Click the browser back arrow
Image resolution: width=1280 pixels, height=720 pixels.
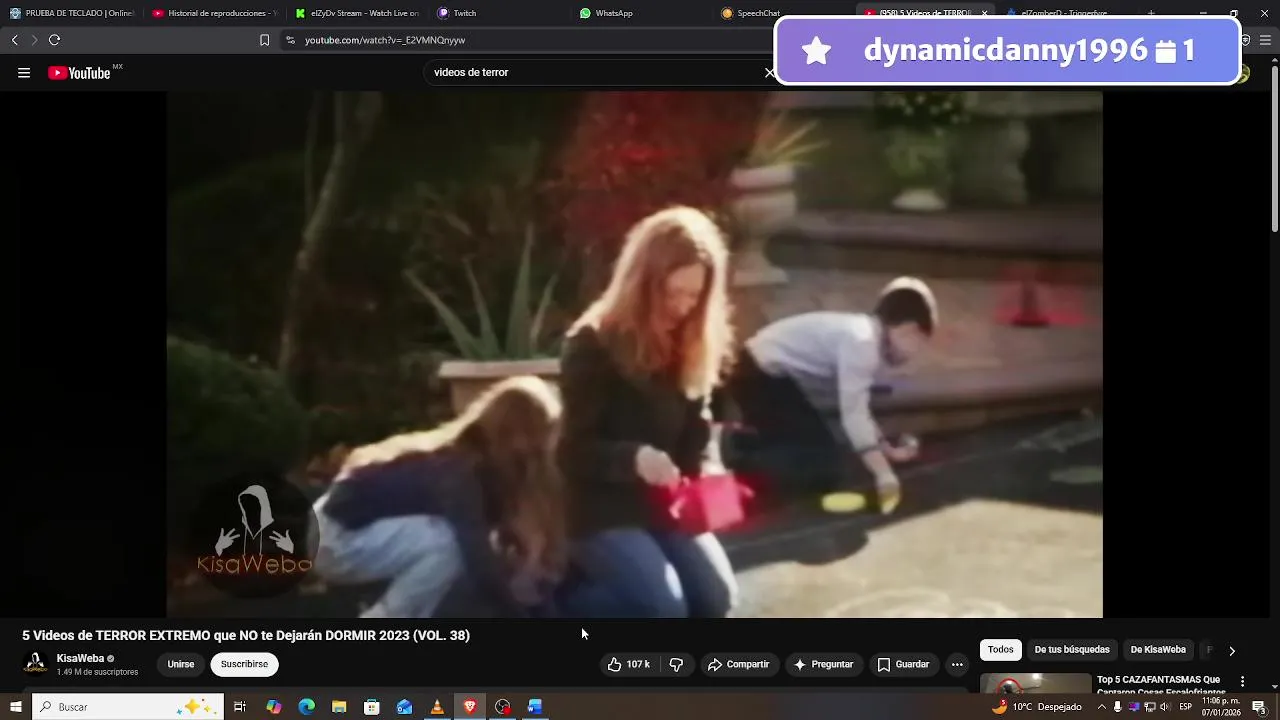click(14, 40)
